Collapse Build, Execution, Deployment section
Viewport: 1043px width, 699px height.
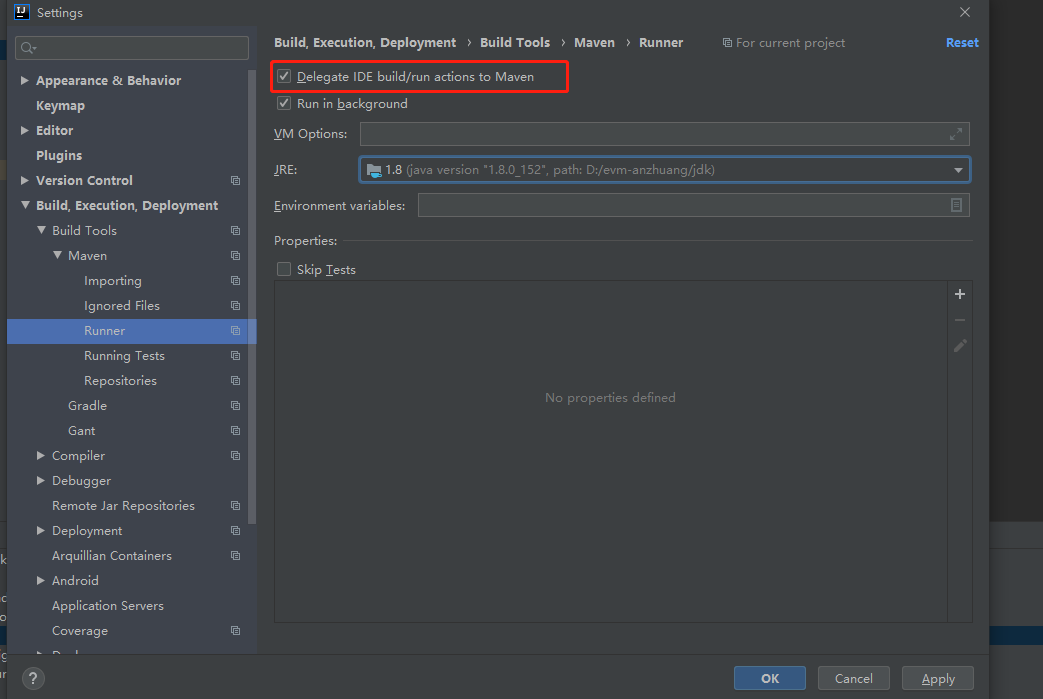coord(25,206)
